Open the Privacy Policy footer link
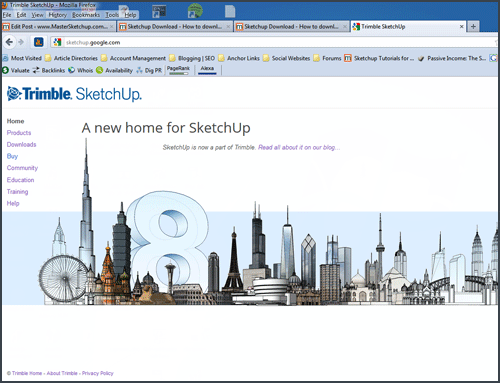 pos(98,373)
